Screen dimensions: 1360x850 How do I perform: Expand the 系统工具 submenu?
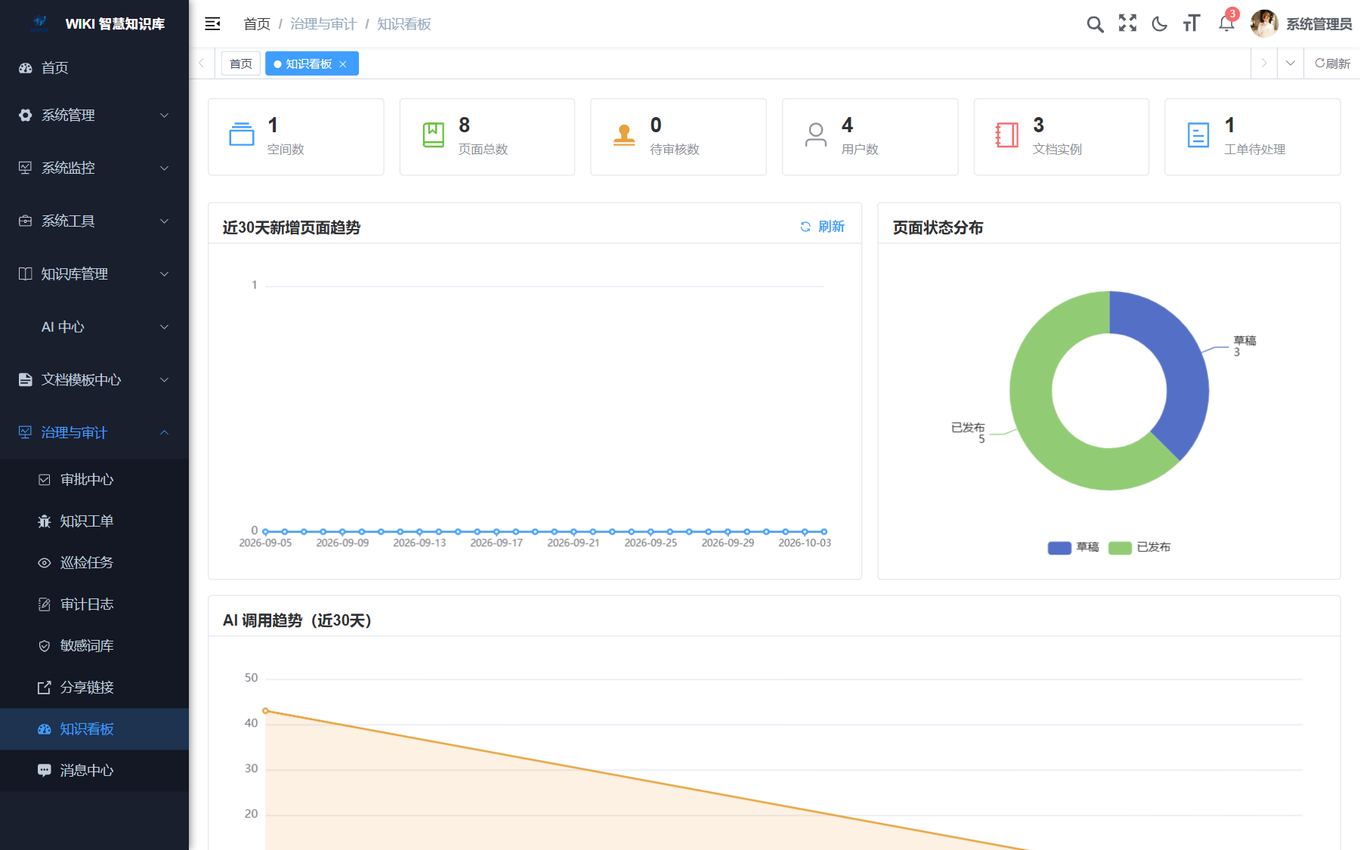point(94,221)
